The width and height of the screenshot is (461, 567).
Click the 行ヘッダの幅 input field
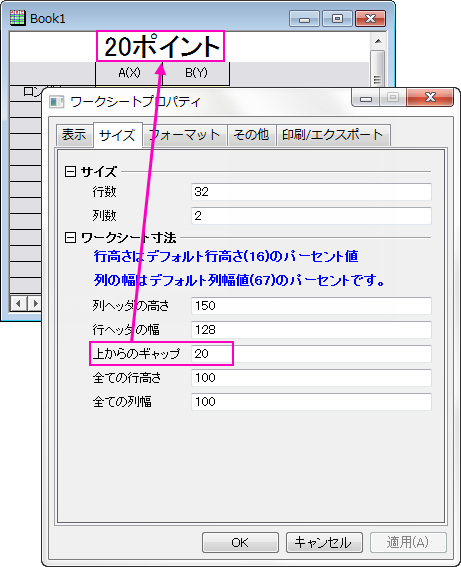(x=311, y=330)
